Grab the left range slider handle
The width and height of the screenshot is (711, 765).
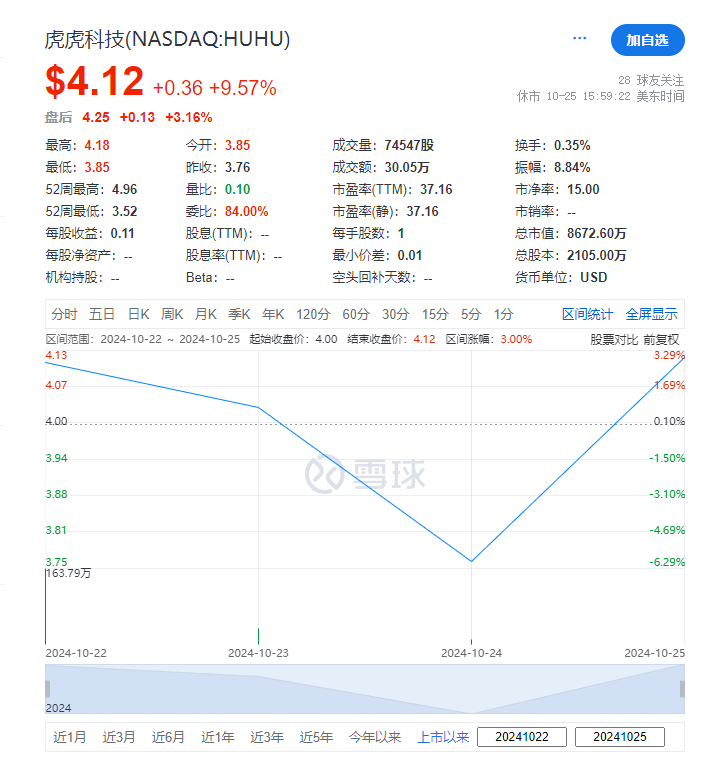[47, 689]
